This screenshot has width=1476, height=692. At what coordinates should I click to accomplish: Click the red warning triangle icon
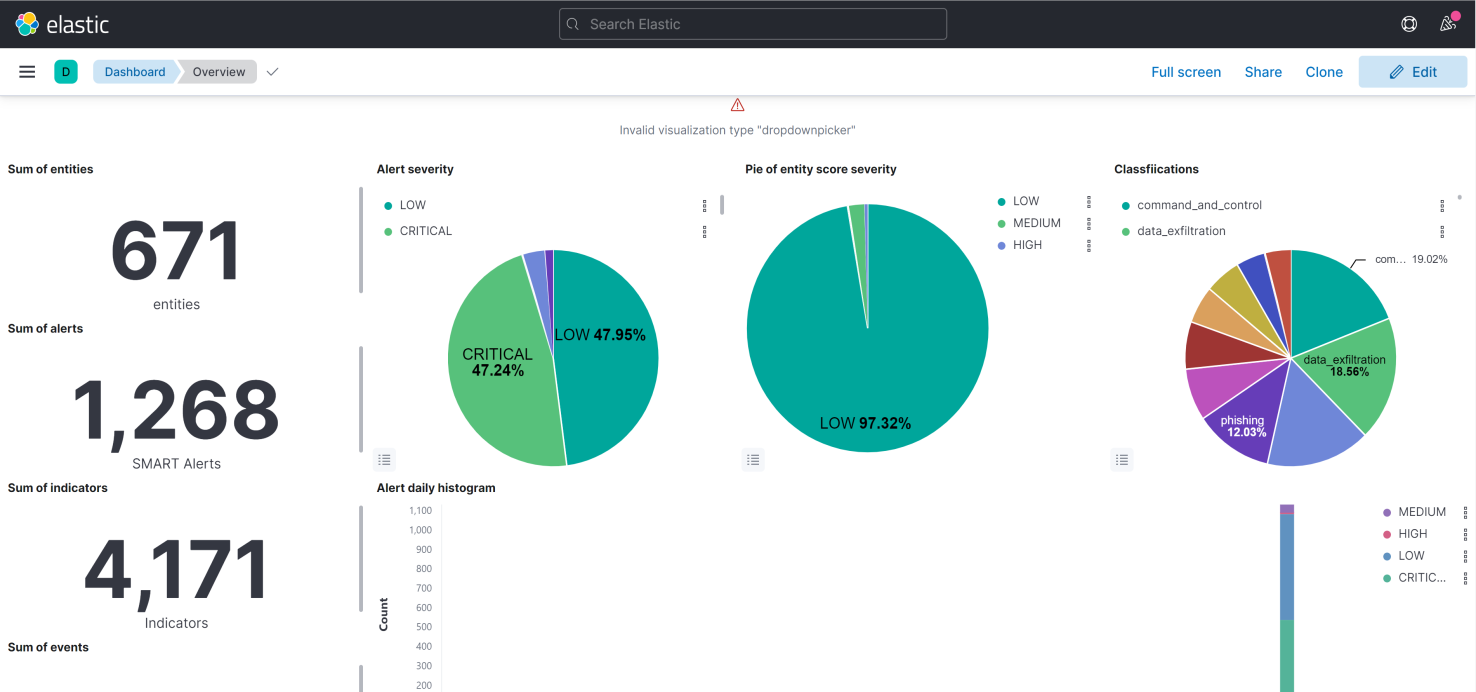point(738,105)
